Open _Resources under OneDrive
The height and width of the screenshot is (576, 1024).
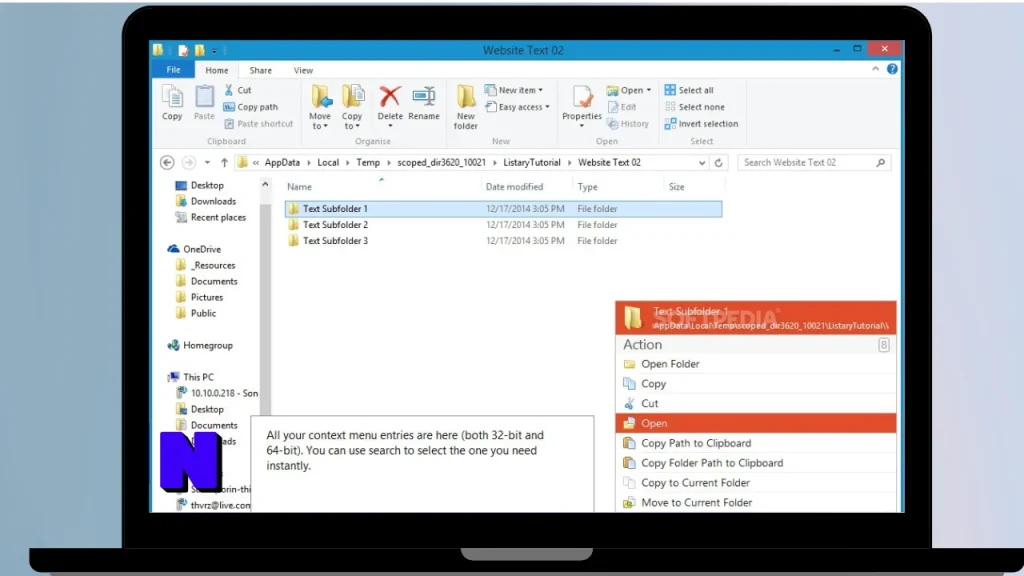tap(206, 265)
